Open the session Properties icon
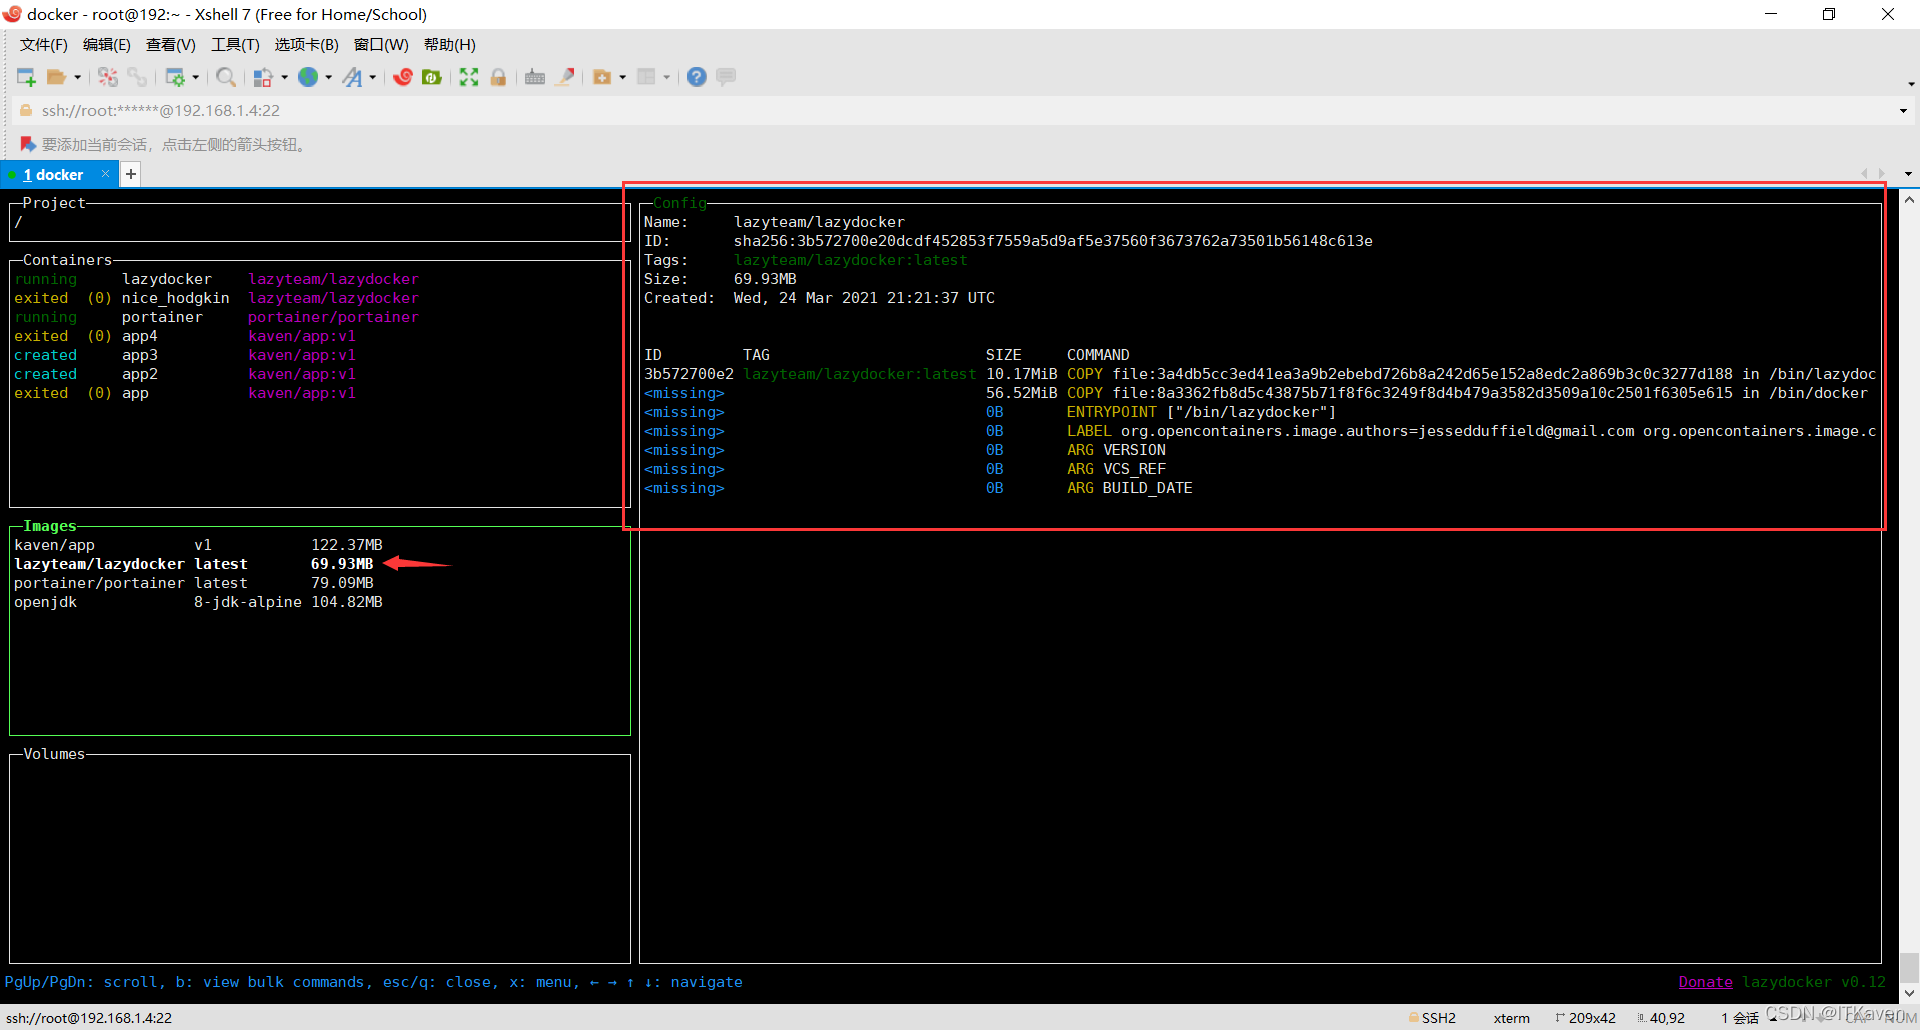 coord(175,77)
